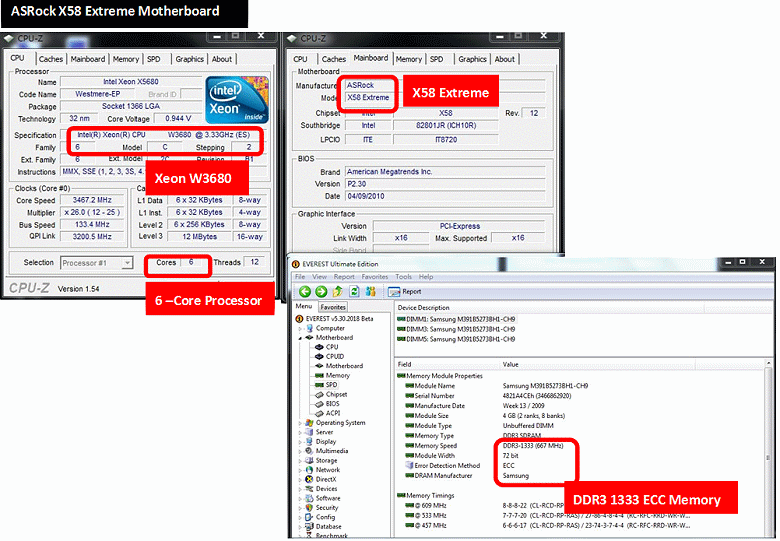Click the Multimedia icon in the tree
The width and height of the screenshot is (780, 541).
point(309,451)
